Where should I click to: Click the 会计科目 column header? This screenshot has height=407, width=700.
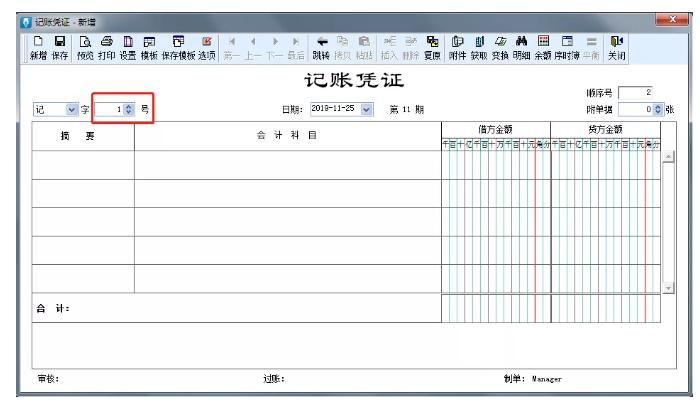tap(288, 136)
